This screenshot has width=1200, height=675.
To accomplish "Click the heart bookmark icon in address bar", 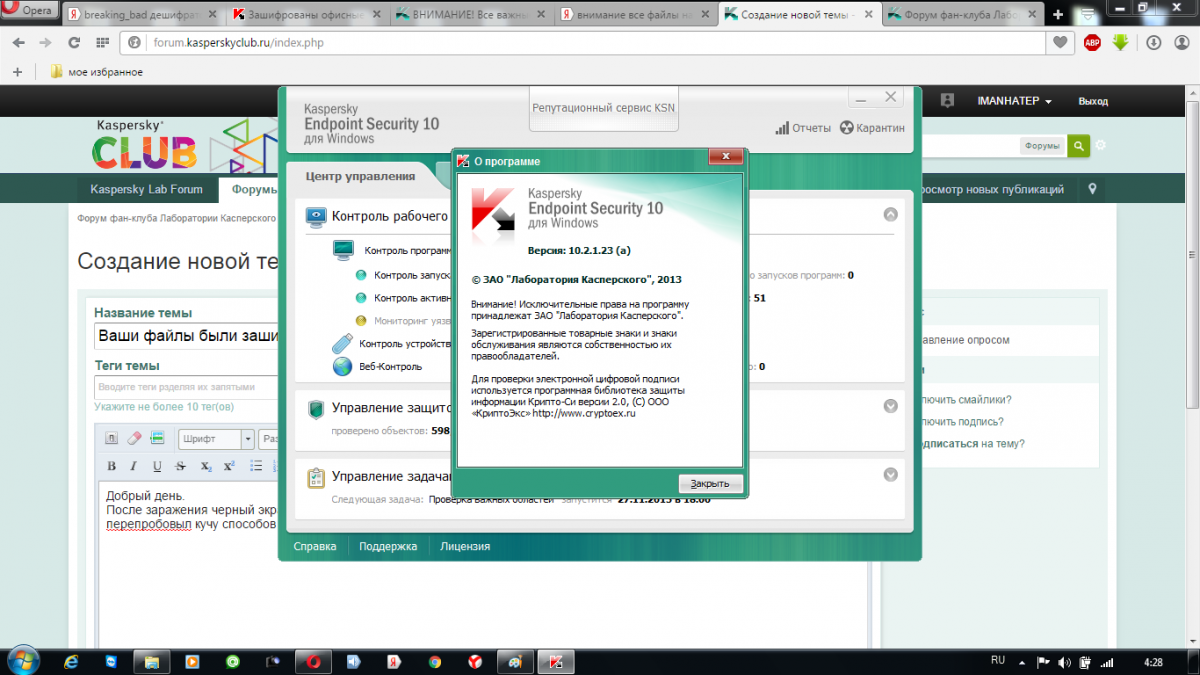I will click(x=1061, y=43).
